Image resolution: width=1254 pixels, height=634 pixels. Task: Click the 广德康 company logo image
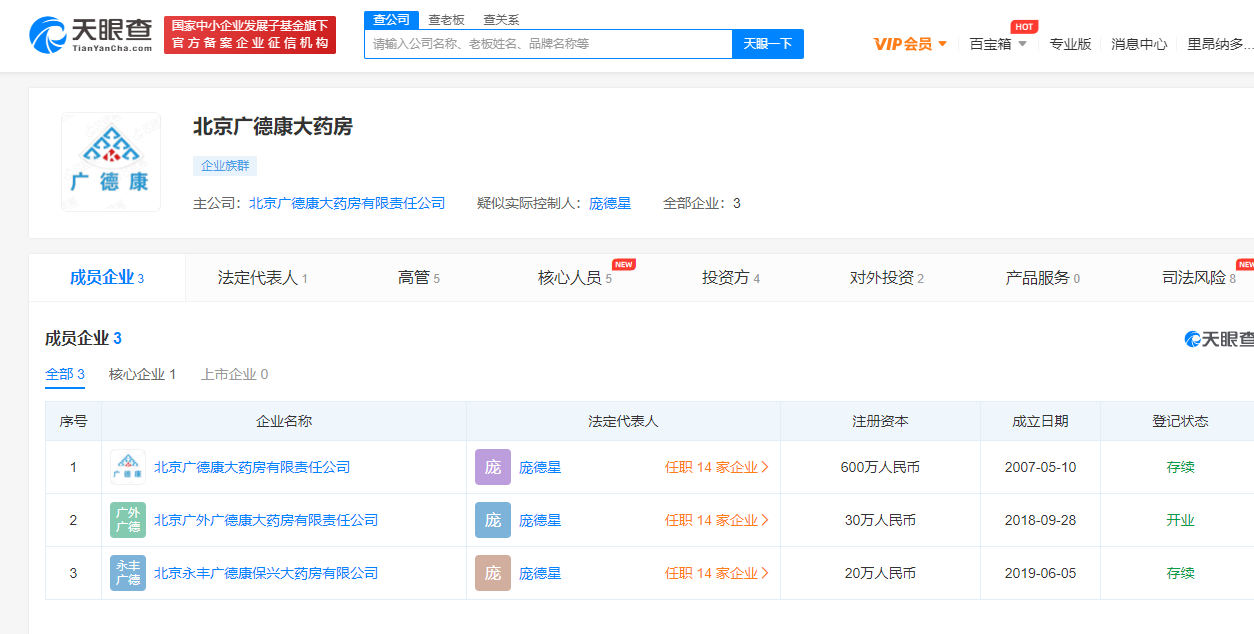point(111,162)
